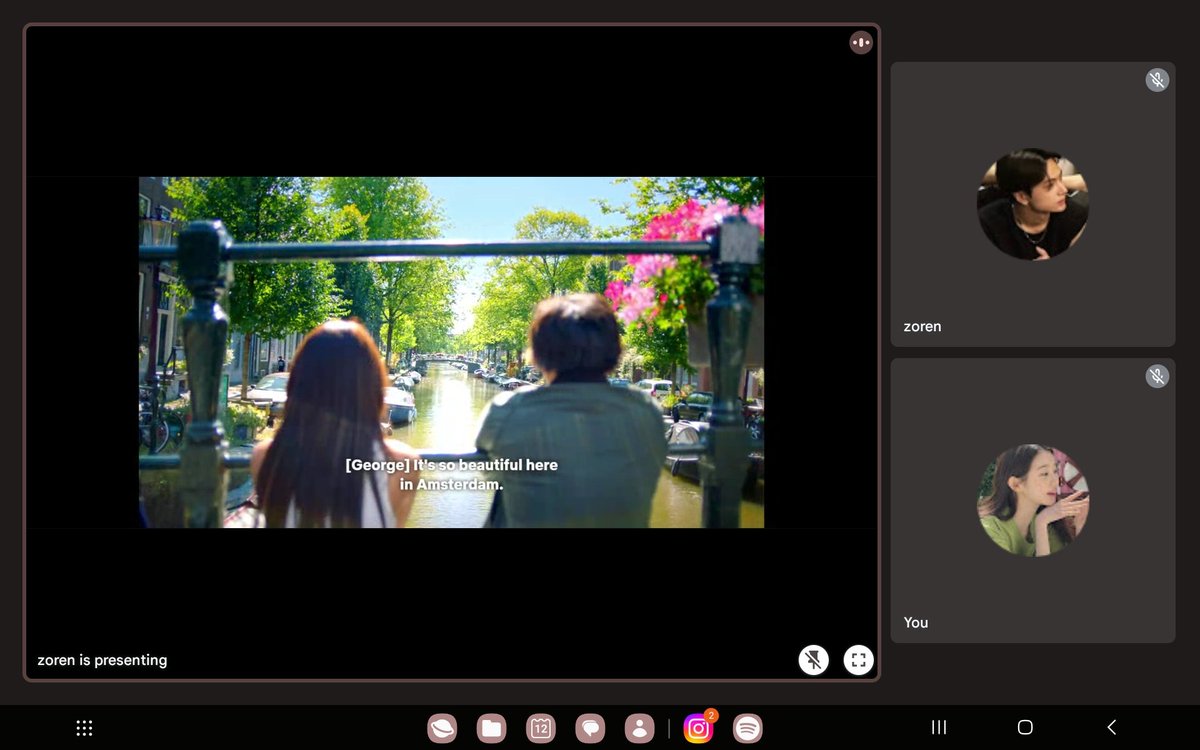Select your own video tile
This screenshot has width=1200, height=750.
[1033, 500]
